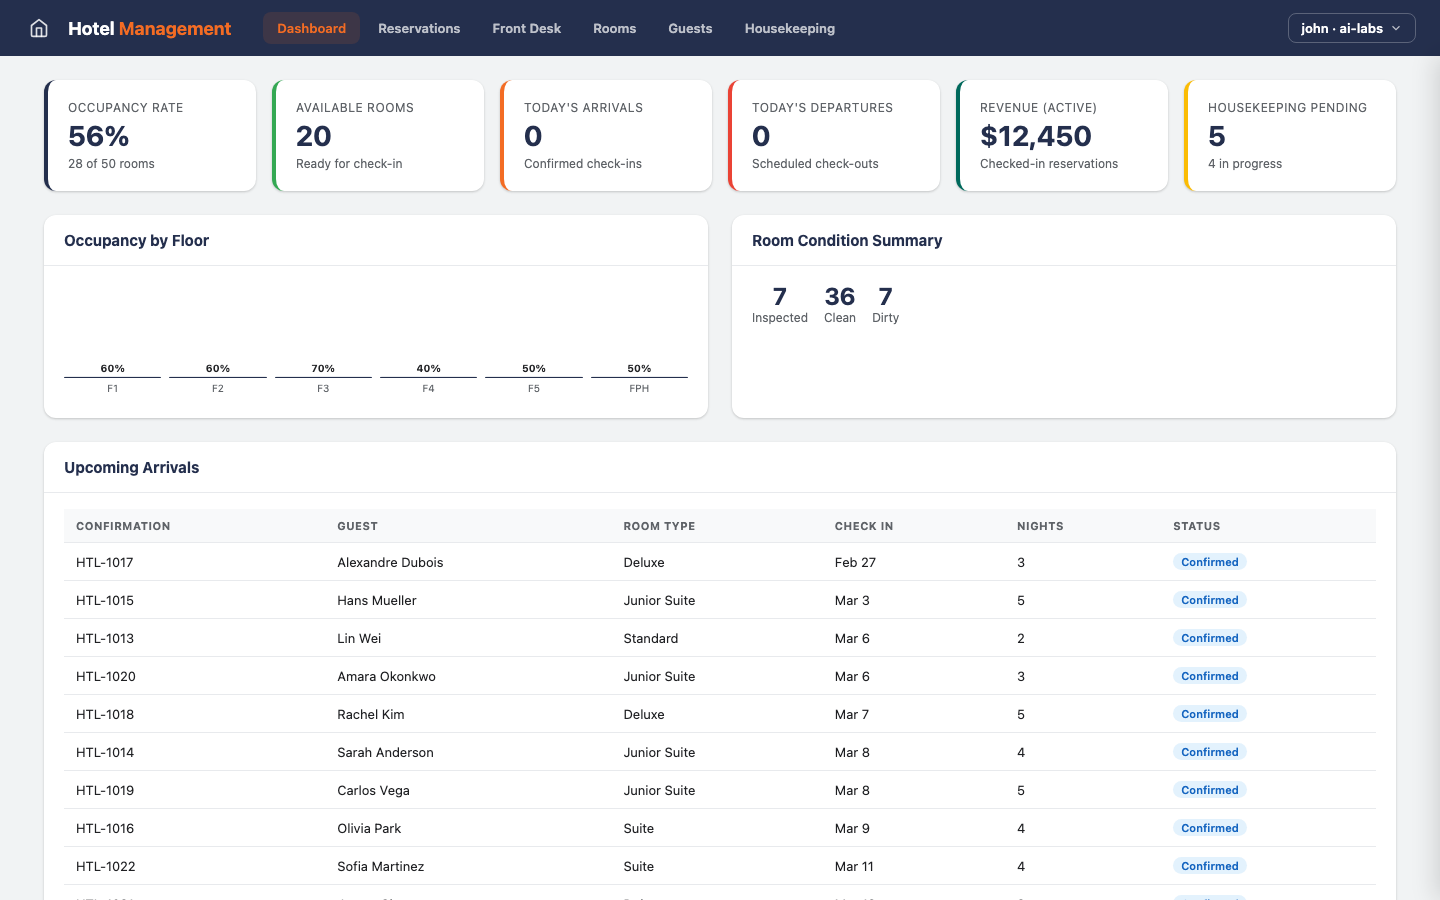Viewport: 1440px width, 900px height.
Task: Click the Confirmed badge for HTL-1017
Action: point(1210,562)
